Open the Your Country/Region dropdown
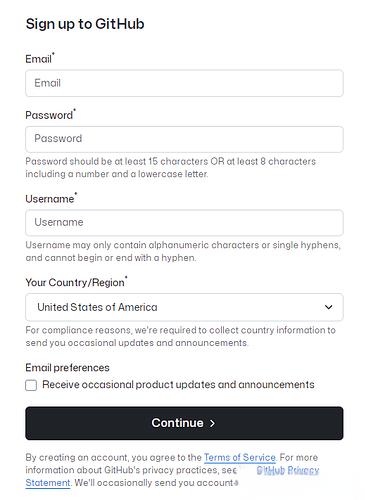 coord(184,307)
